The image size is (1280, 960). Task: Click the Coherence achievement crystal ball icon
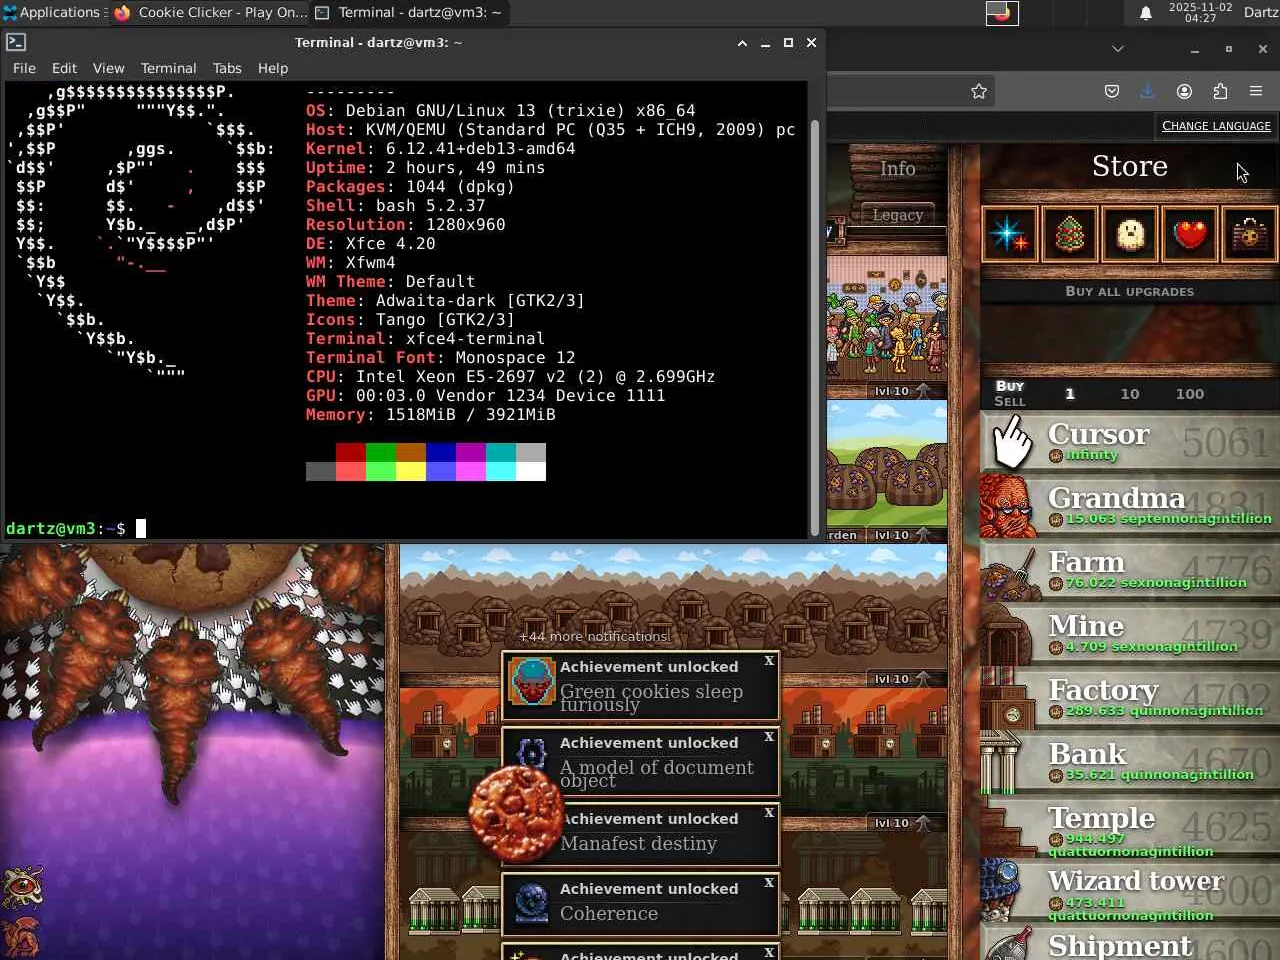click(x=532, y=903)
